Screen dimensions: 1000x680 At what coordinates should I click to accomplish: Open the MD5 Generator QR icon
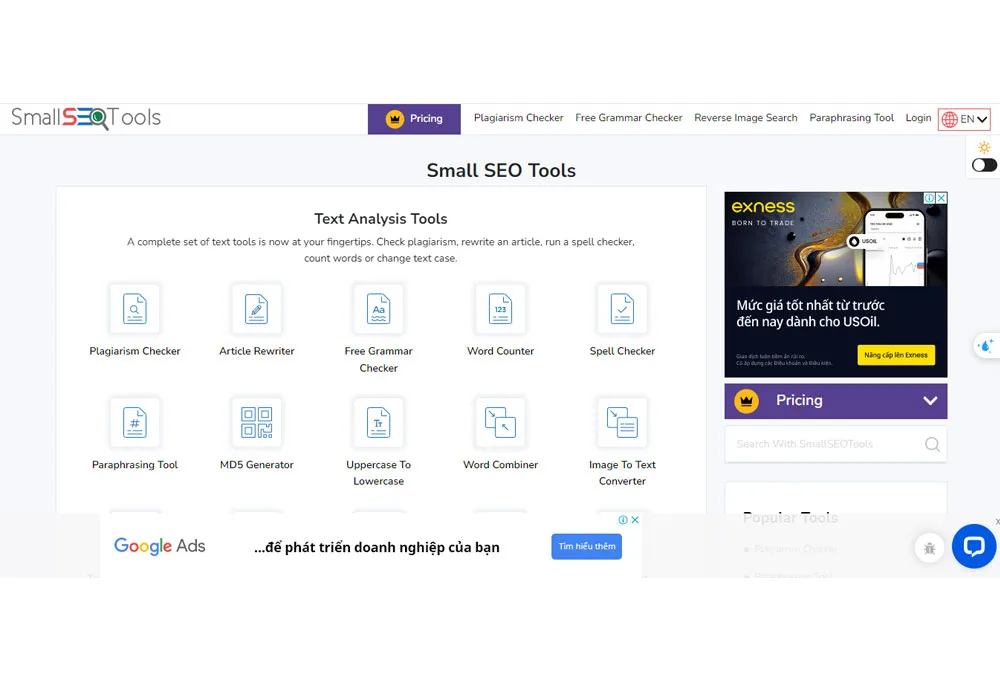[256, 422]
